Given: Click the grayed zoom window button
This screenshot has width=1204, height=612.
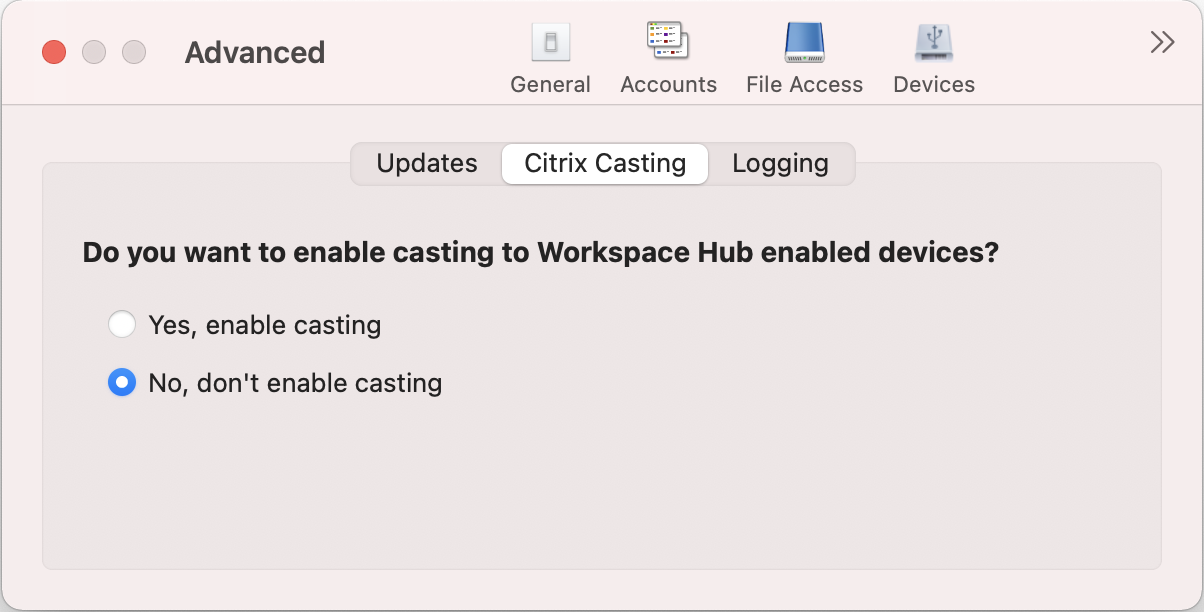Looking at the screenshot, I should tap(134, 52).
